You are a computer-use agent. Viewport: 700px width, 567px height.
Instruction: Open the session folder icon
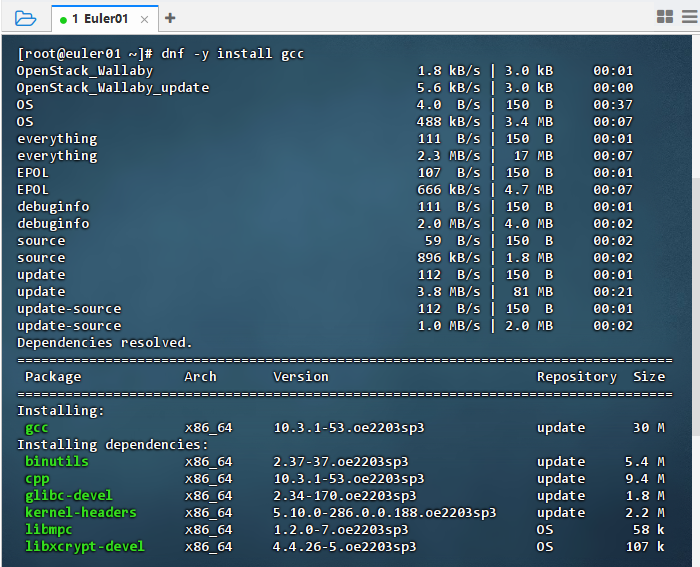25,18
